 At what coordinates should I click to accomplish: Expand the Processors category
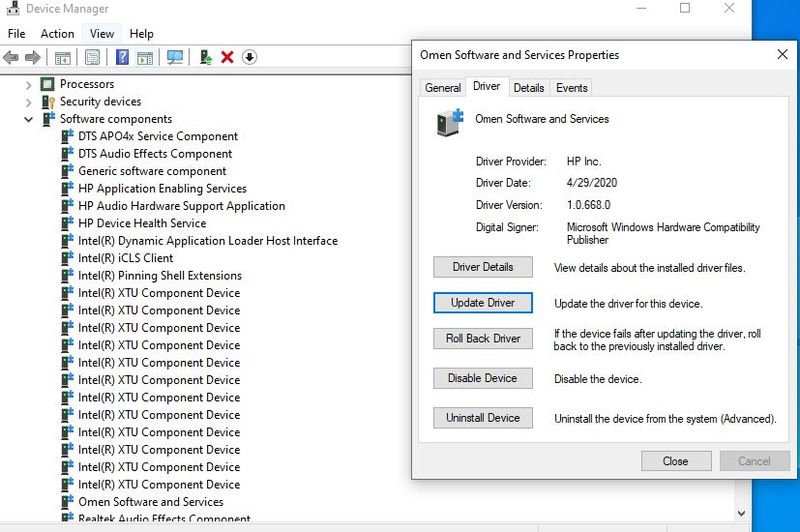28,85
